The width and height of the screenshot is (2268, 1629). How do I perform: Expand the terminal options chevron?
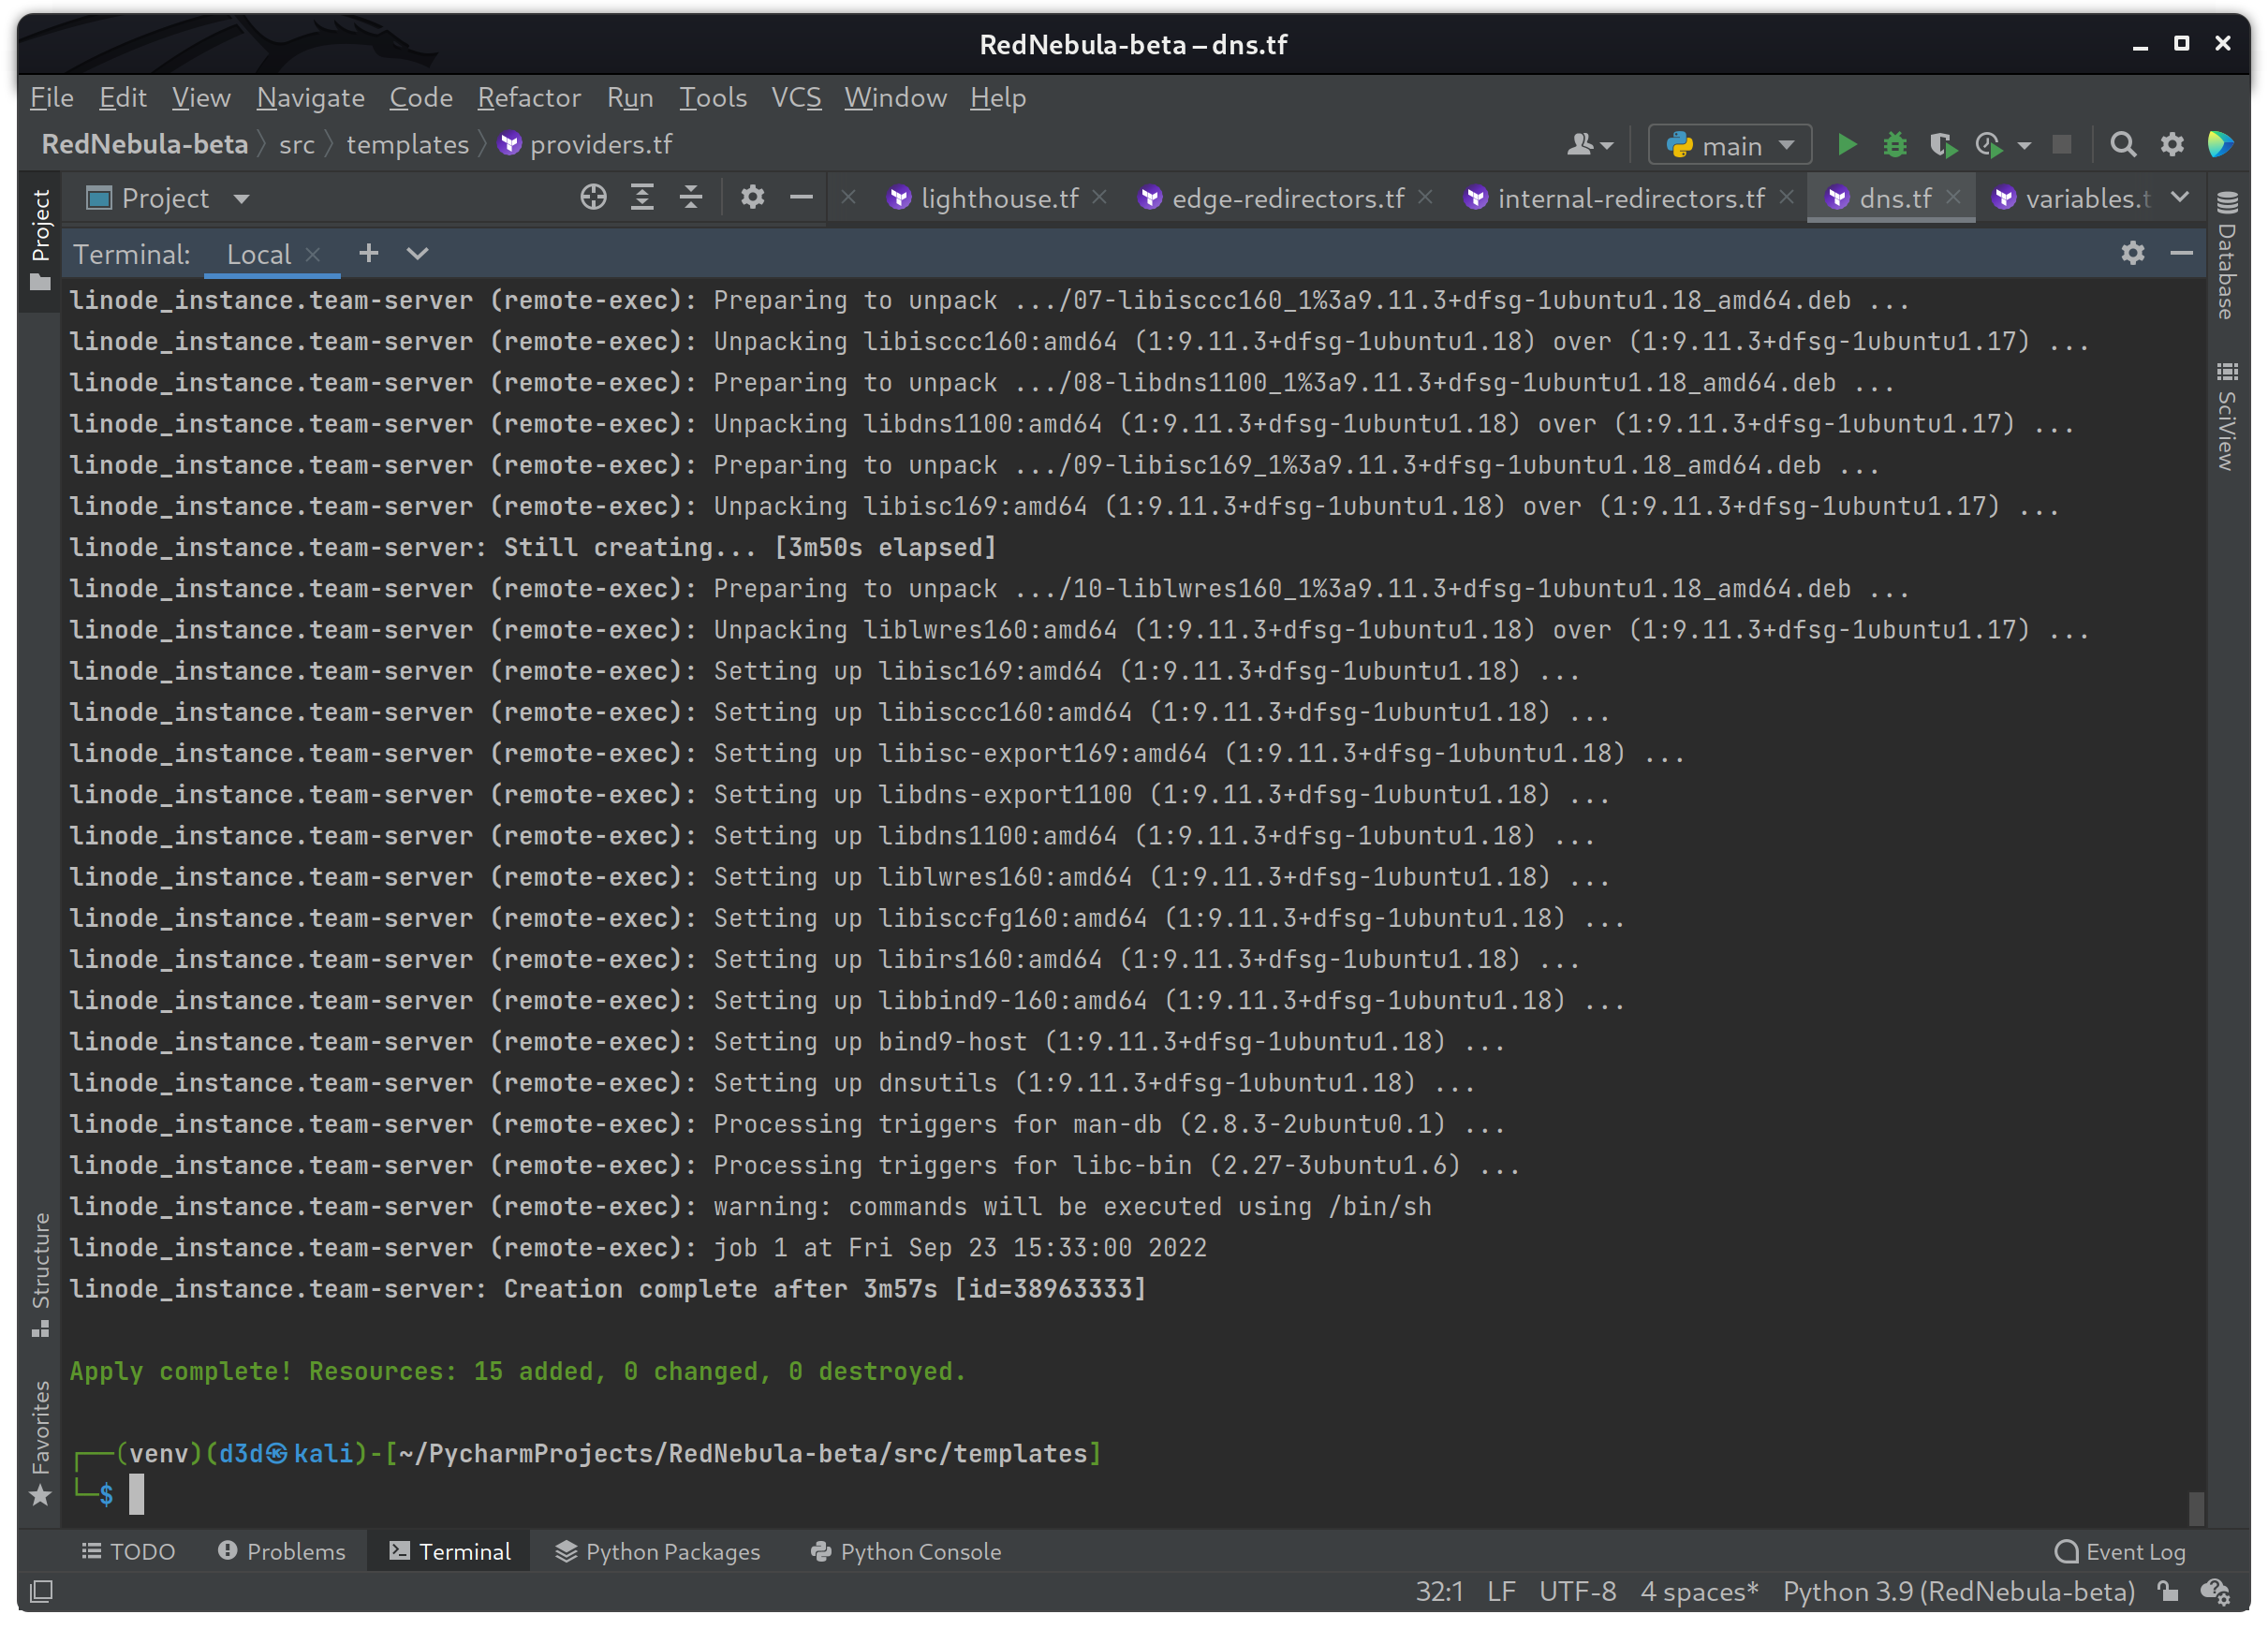point(418,256)
